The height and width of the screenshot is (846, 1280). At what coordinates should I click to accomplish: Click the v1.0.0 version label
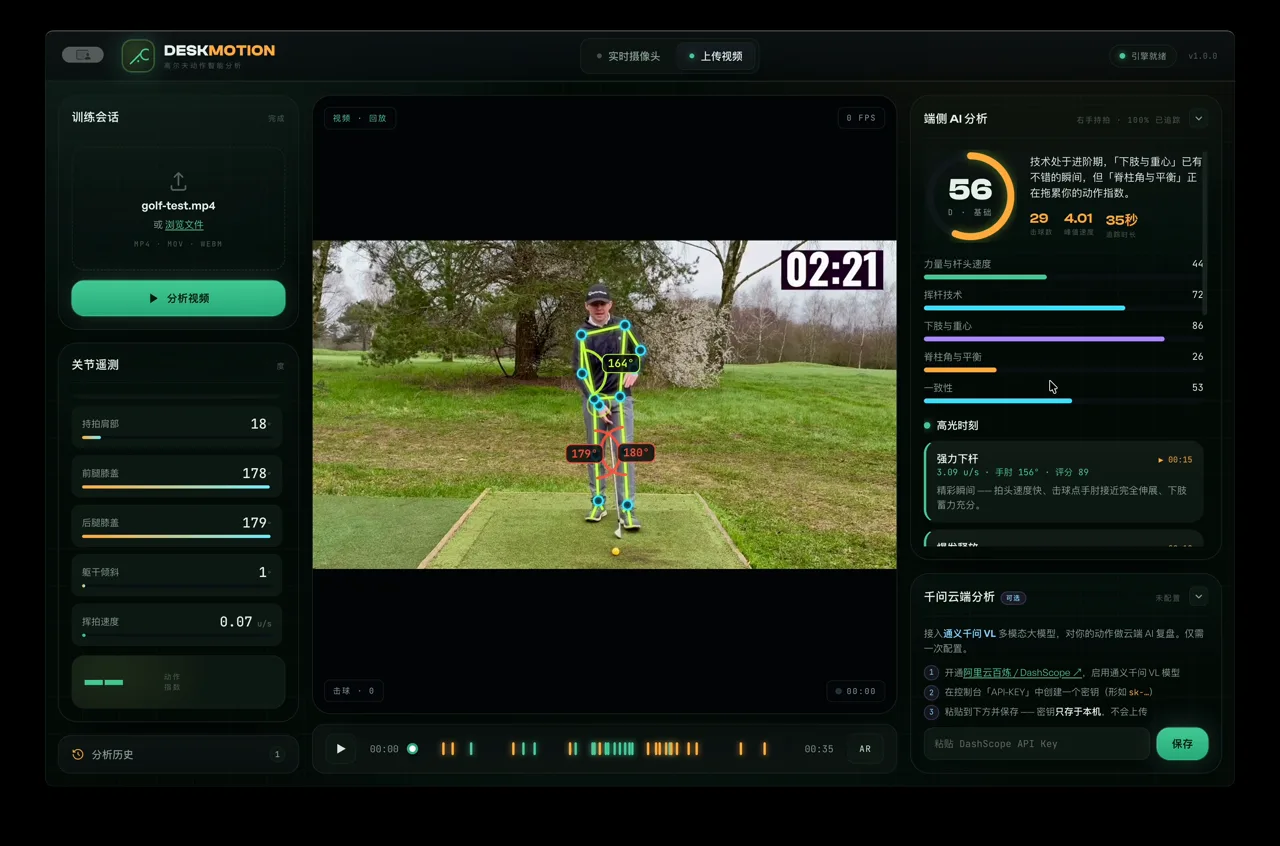coord(1203,56)
